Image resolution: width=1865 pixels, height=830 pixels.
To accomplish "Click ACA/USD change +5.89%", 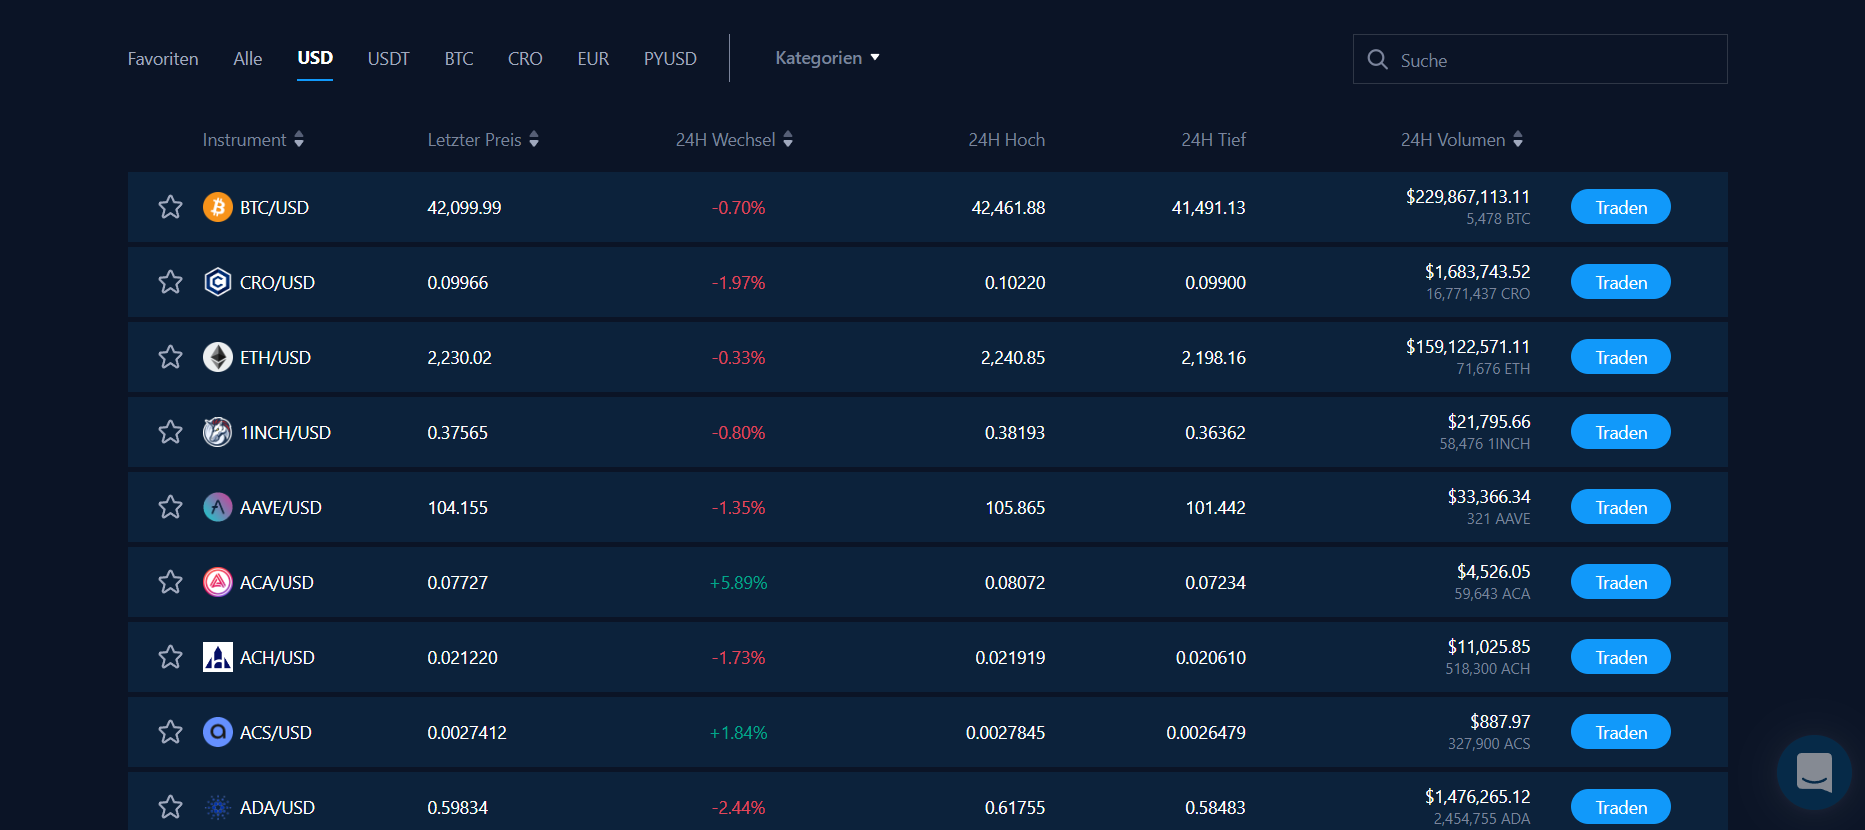I will click(739, 582).
